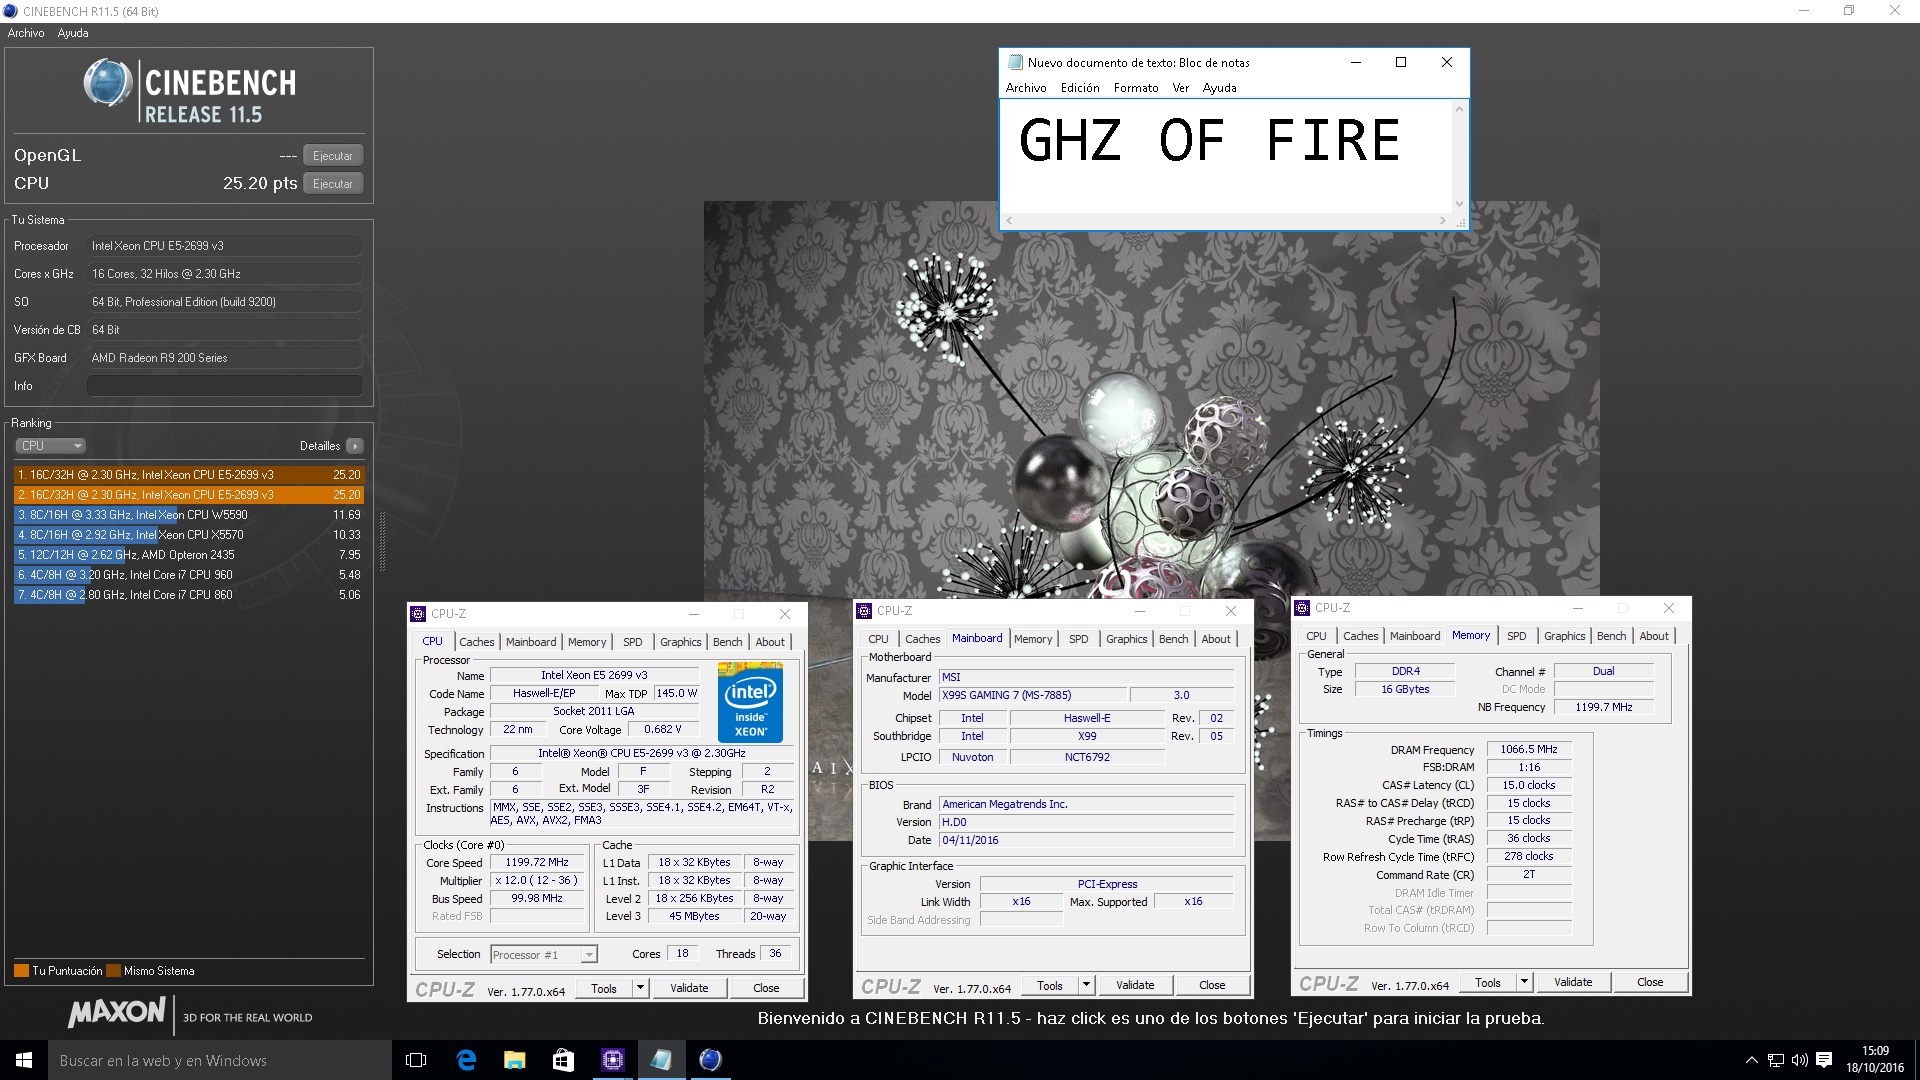1920x1080 pixels.
Task: Click the Detalles arrow in Ranking
Action: pyautogui.click(x=355, y=446)
